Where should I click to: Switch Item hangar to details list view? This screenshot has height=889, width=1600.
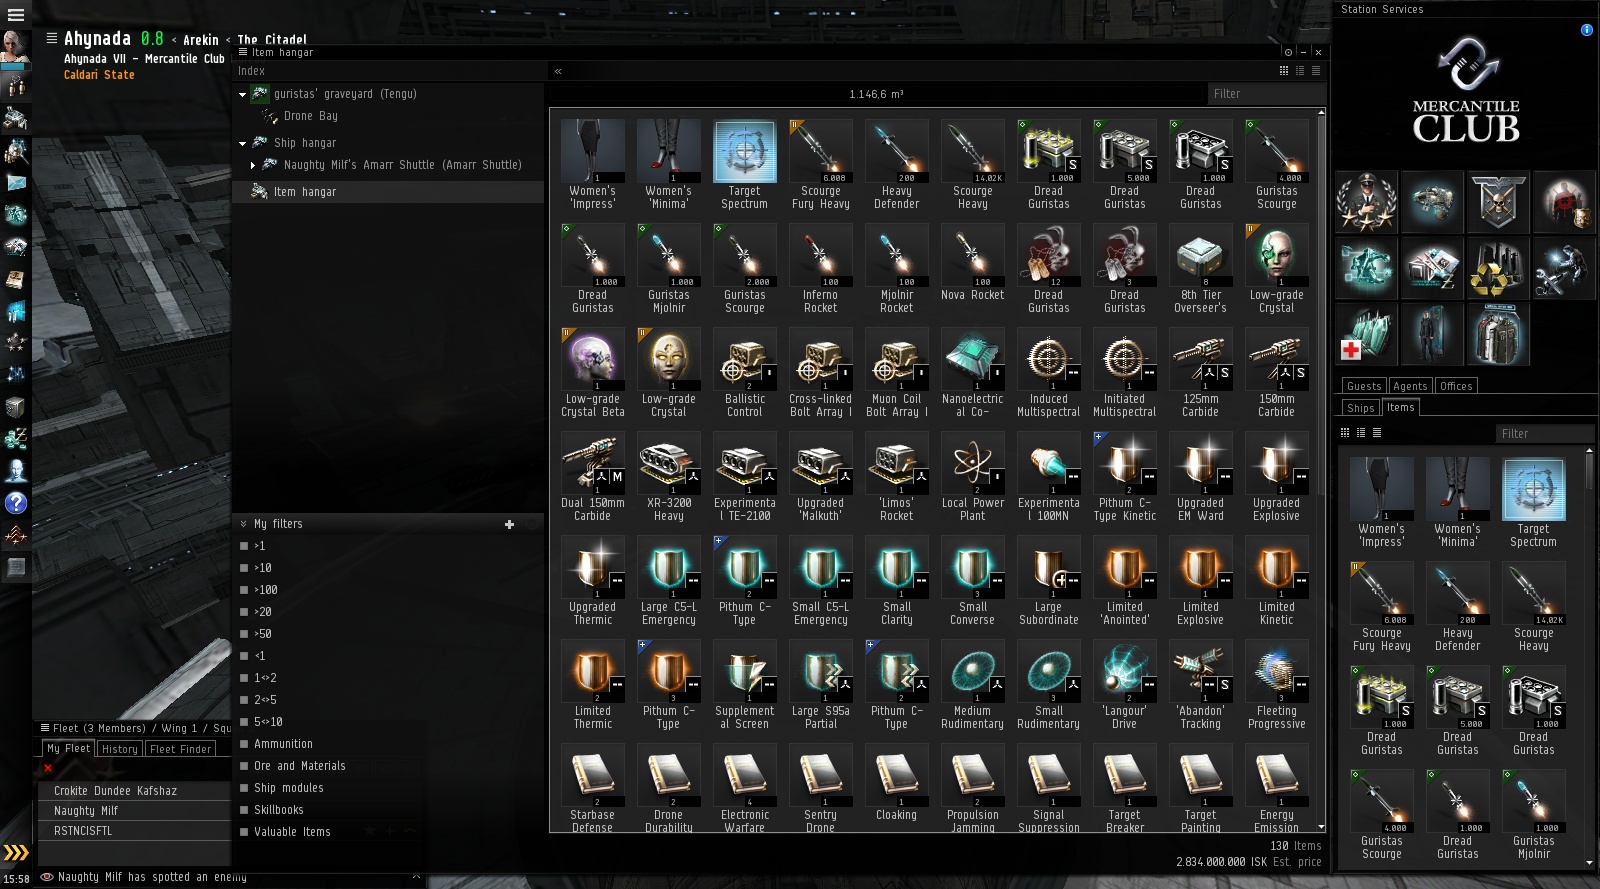1300,70
